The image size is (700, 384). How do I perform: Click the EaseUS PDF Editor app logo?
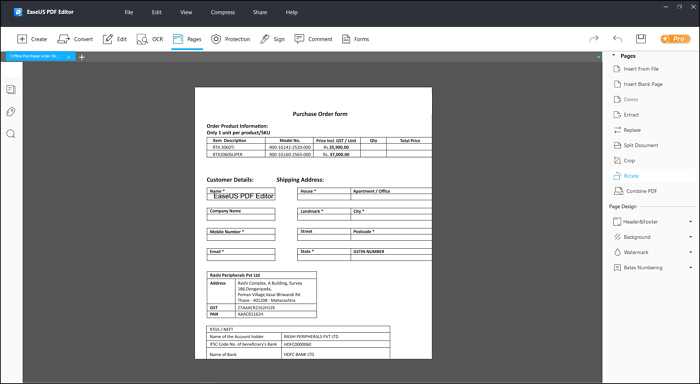pos(18,12)
